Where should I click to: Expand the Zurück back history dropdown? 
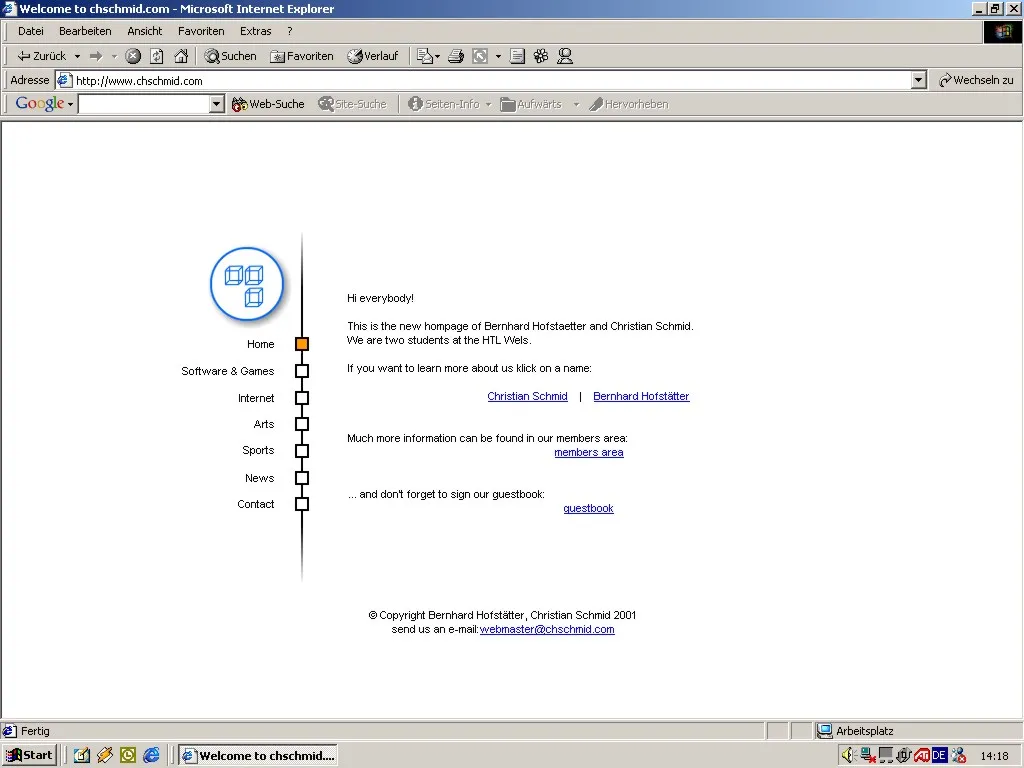click(x=77, y=56)
